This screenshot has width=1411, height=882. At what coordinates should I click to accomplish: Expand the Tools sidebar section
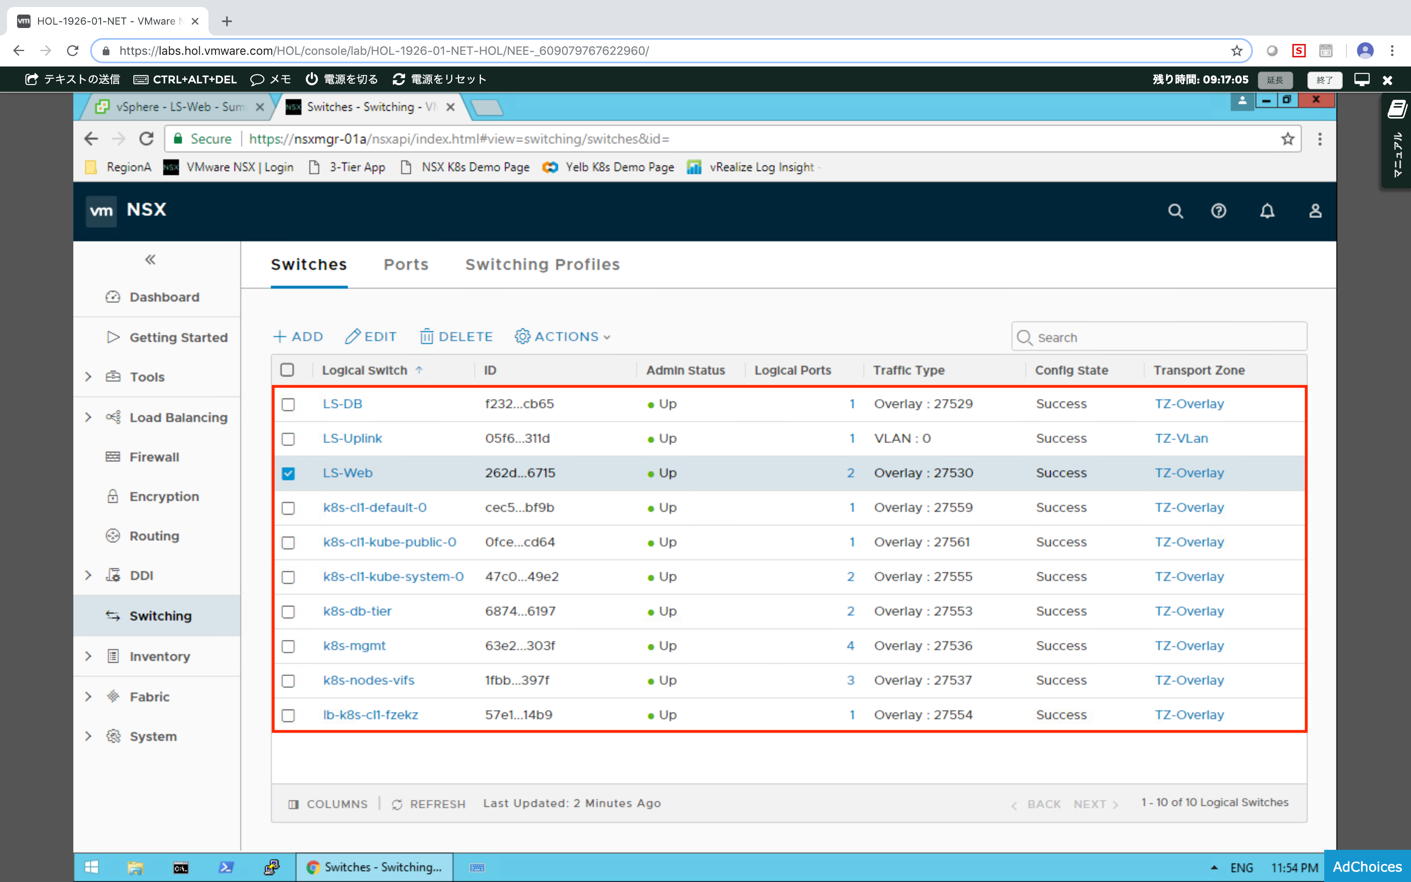pos(88,377)
